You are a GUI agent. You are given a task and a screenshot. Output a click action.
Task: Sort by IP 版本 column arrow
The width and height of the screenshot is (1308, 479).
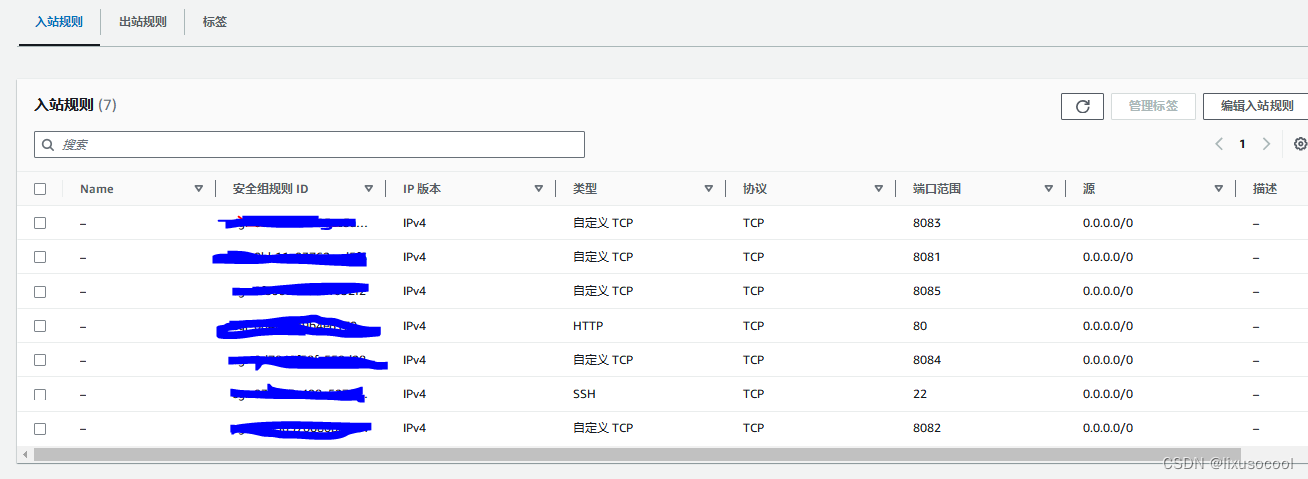click(x=538, y=189)
